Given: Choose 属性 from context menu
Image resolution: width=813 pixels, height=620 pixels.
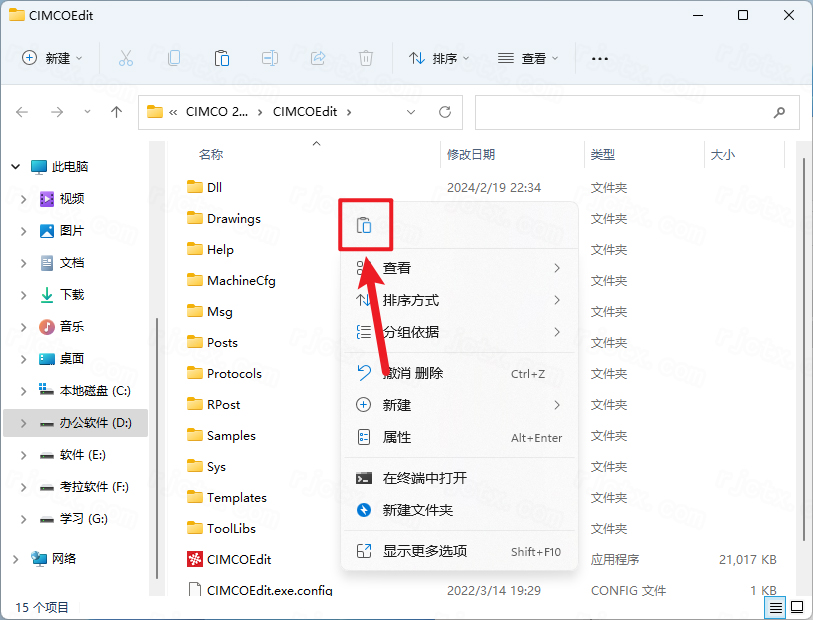Looking at the screenshot, I should point(459,438).
